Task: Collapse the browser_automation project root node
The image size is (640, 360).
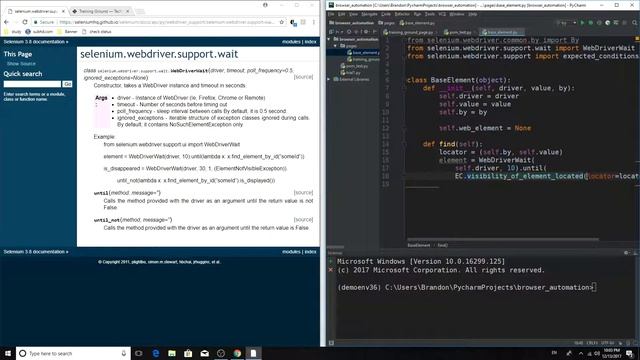Action: click(x=329, y=39)
